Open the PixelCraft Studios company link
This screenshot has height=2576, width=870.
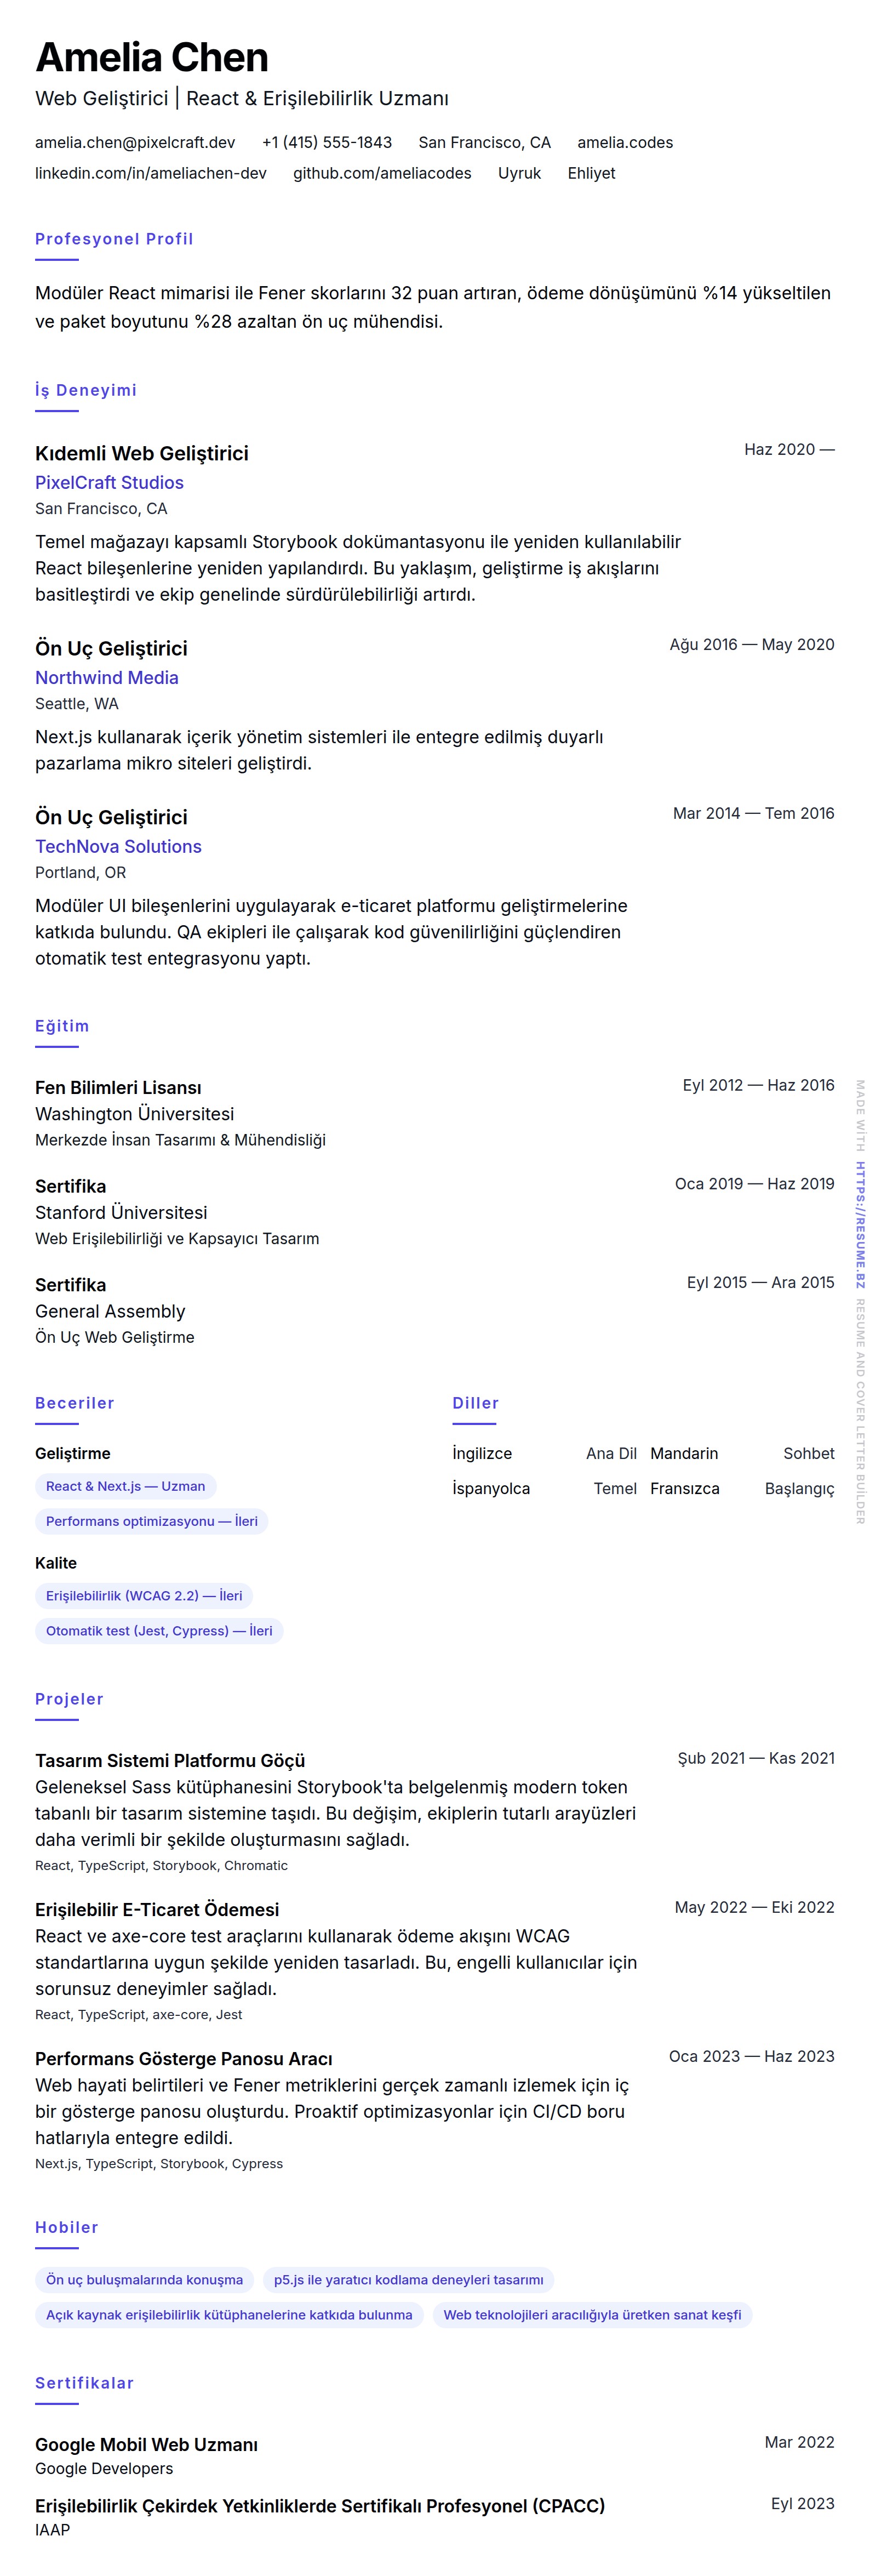(x=109, y=482)
